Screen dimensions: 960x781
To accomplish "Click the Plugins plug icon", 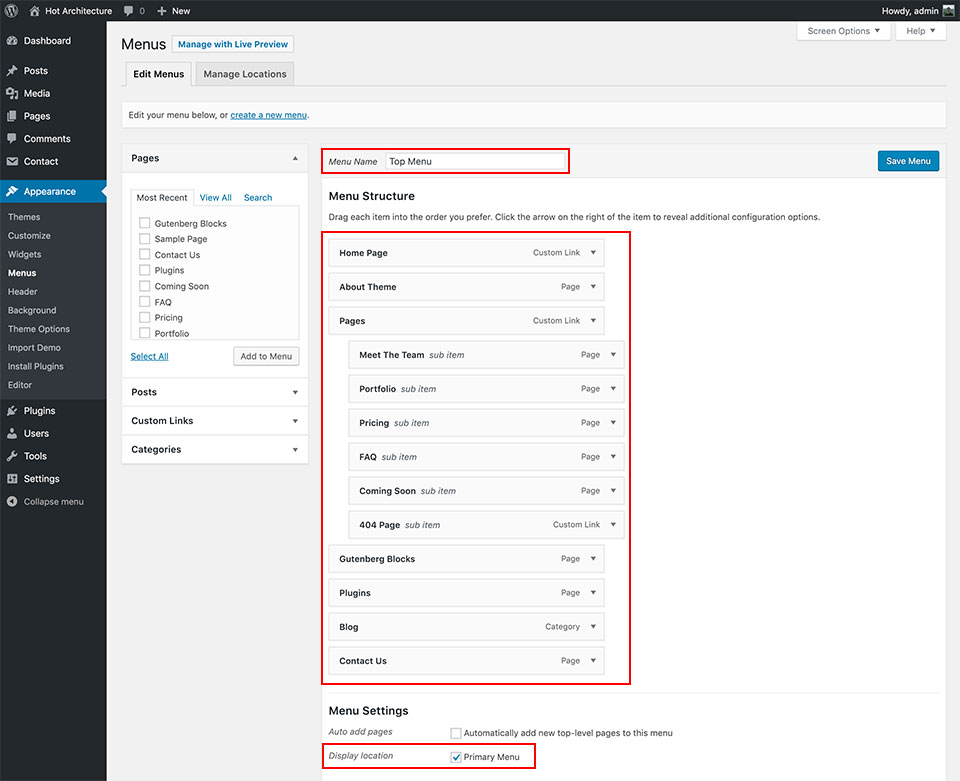I will pyautogui.click(x=12, y=411).
